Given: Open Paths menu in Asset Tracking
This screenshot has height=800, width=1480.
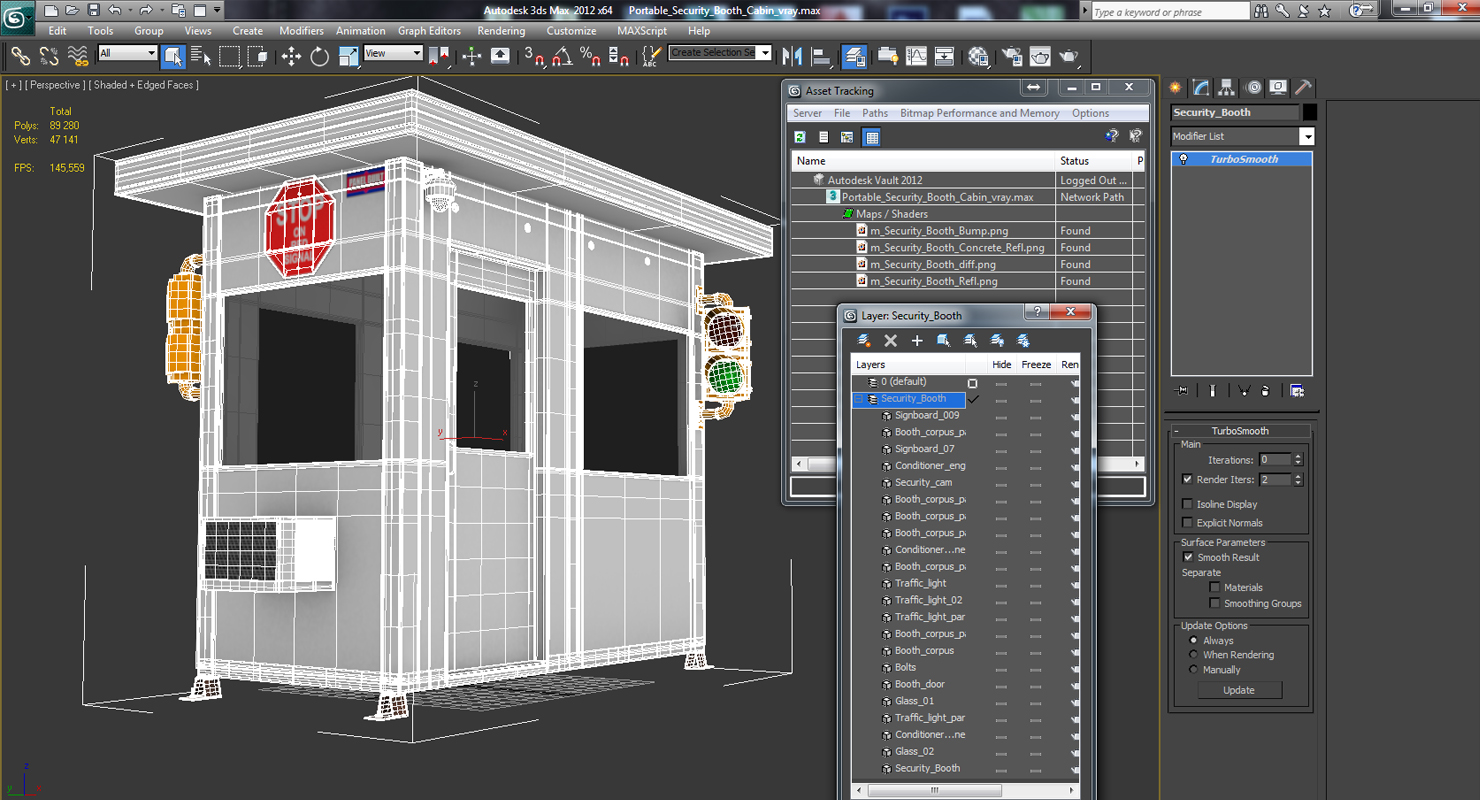Looking at the screenshot, I should point(875,113).
